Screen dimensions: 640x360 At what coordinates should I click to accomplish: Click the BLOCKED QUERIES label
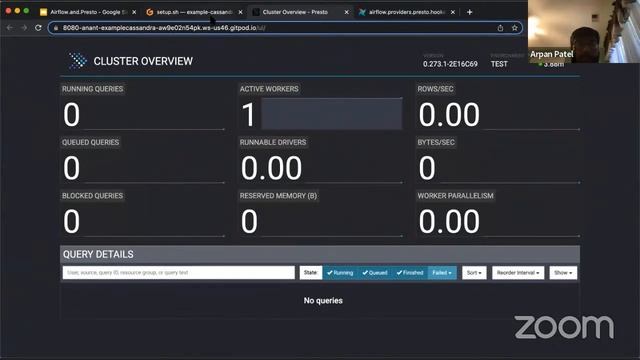[92, 196]
